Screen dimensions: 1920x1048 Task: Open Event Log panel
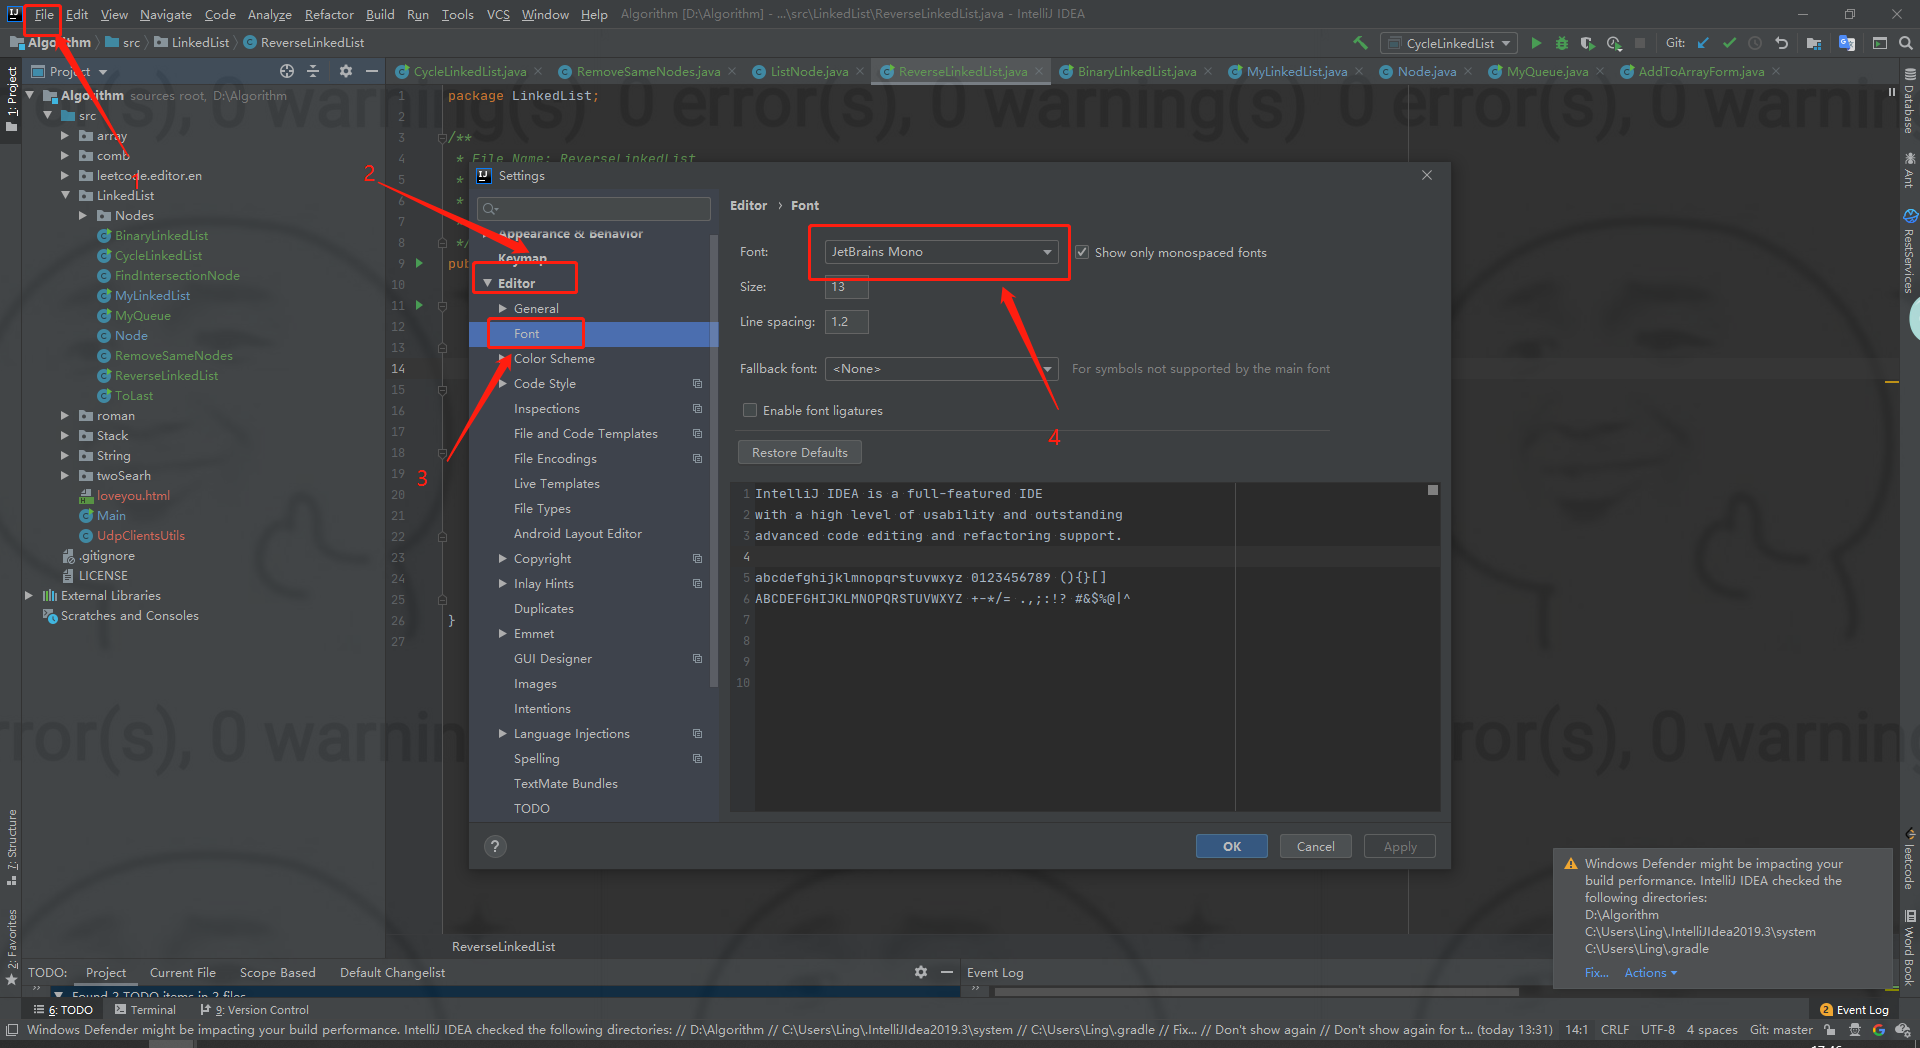click(1855, 1009)
